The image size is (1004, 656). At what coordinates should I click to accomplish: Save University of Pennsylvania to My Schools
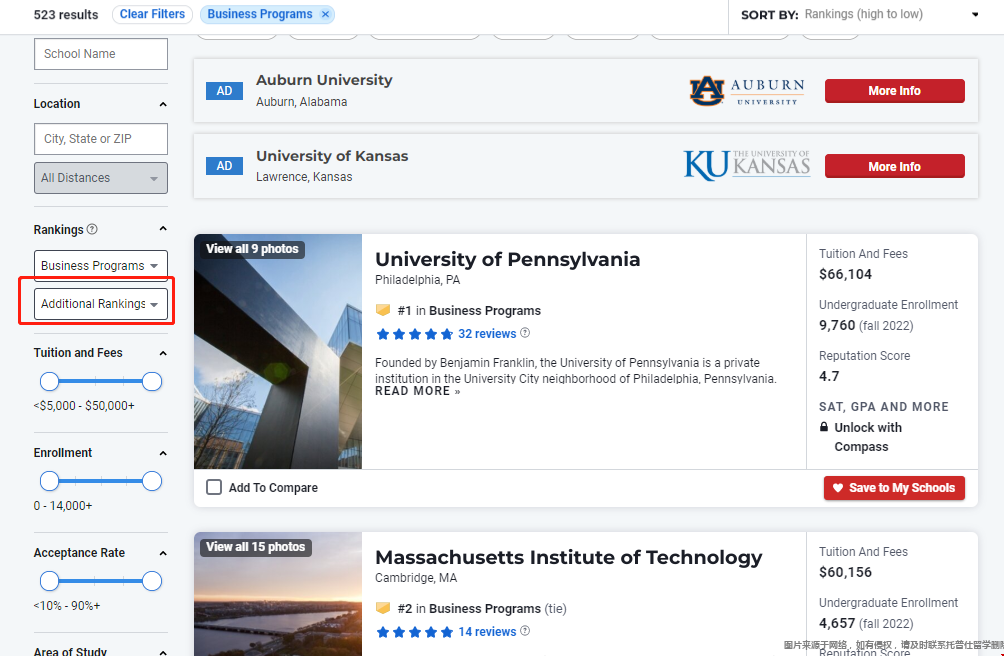(x=895, y=488)
